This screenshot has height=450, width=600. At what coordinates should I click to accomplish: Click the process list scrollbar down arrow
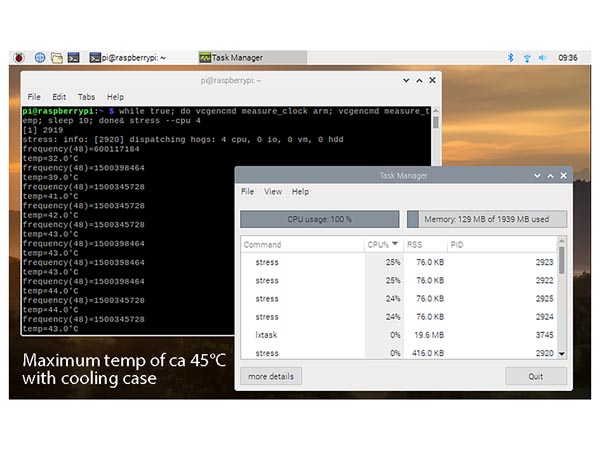pyautogui.click(x=561, y=354)
